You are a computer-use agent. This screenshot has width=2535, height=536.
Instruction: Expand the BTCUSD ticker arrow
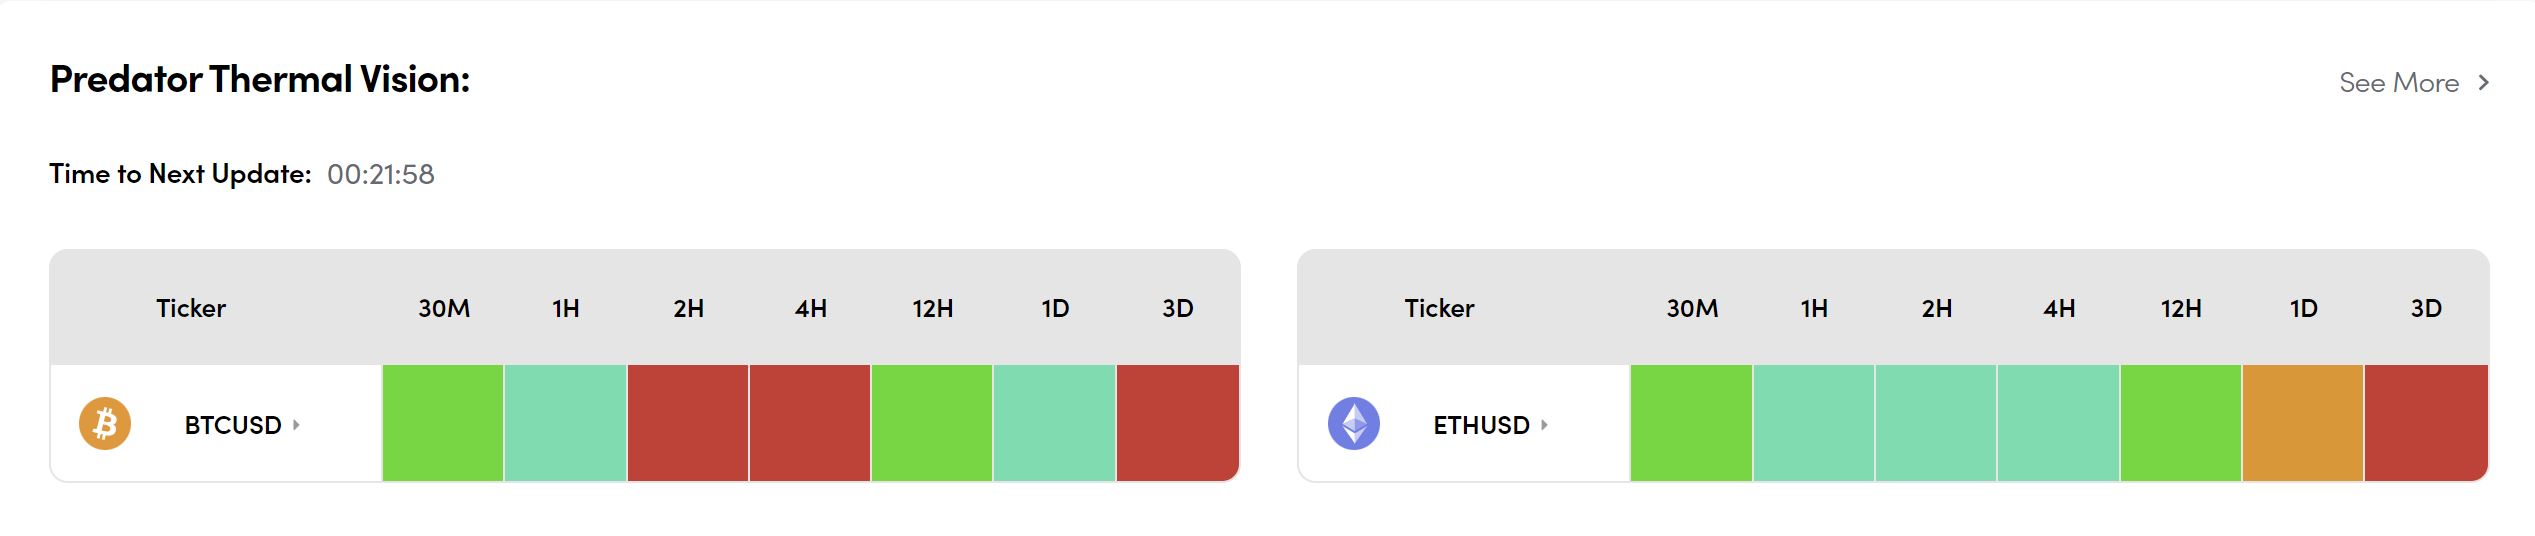click(x=296, y=425)
